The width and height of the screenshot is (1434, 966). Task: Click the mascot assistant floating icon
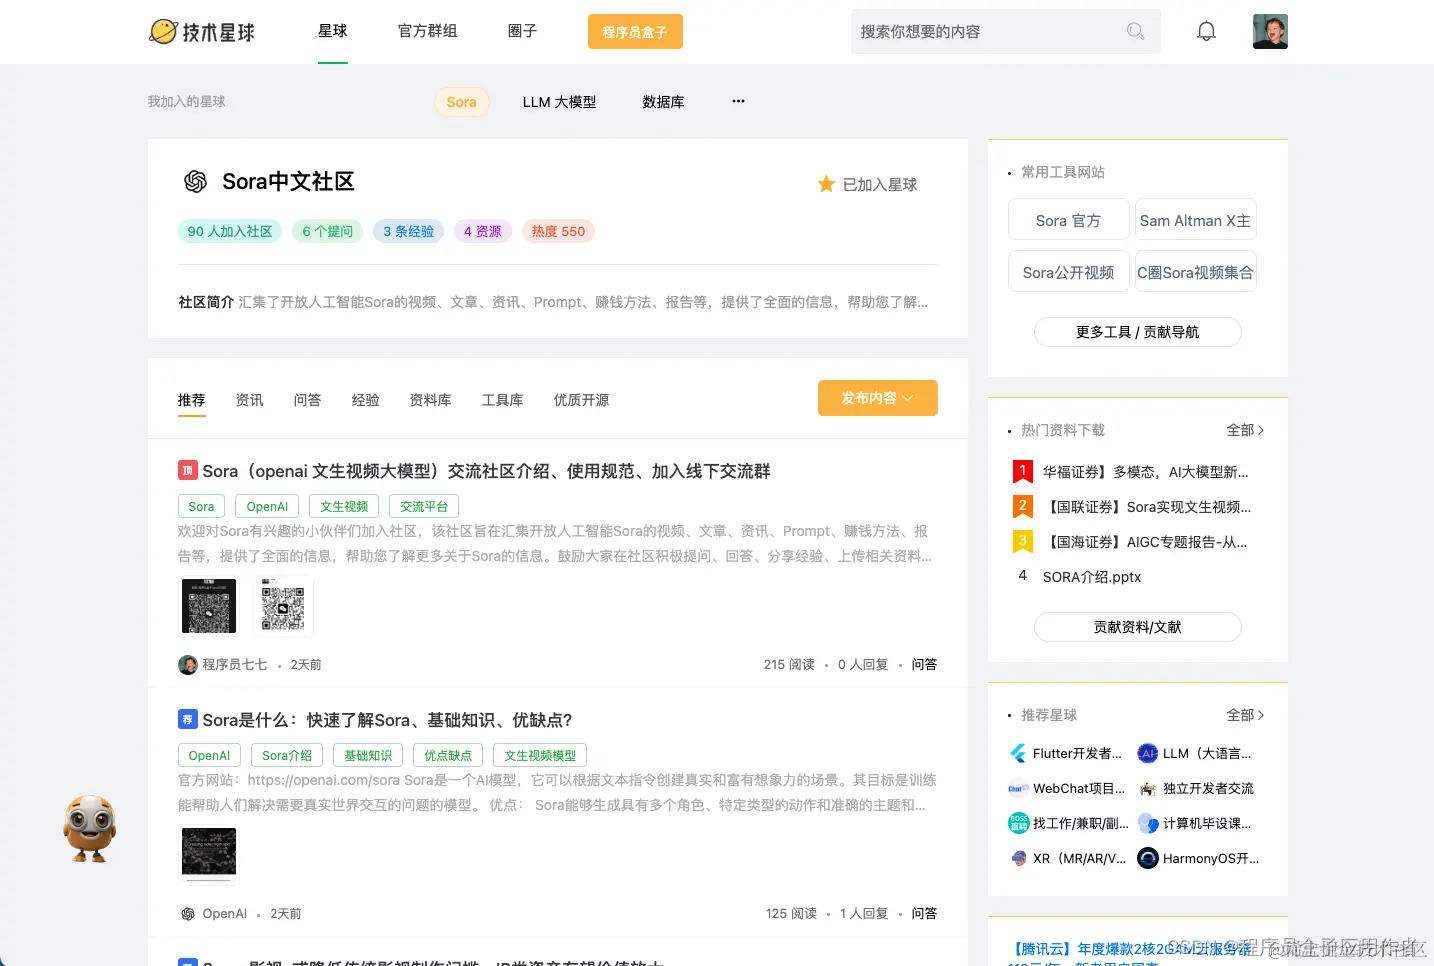coord(90,828)
